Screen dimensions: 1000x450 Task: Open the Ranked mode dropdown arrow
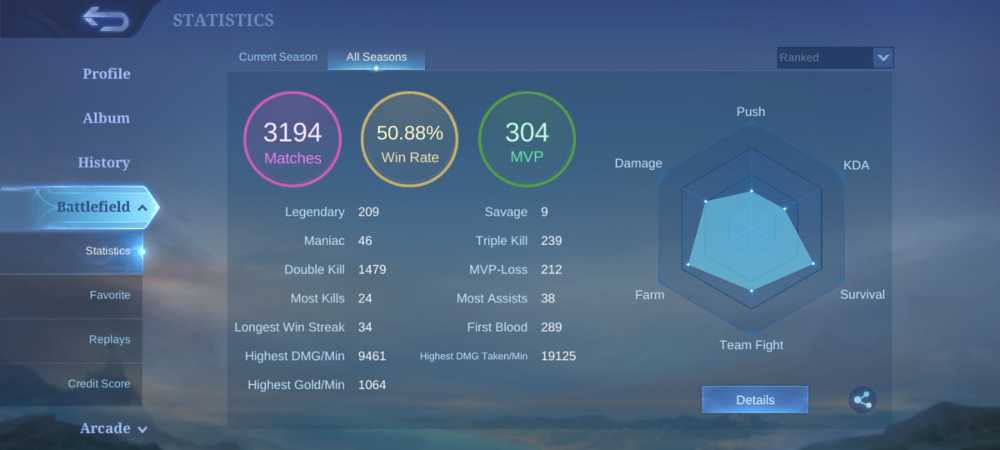pos(883,57)
